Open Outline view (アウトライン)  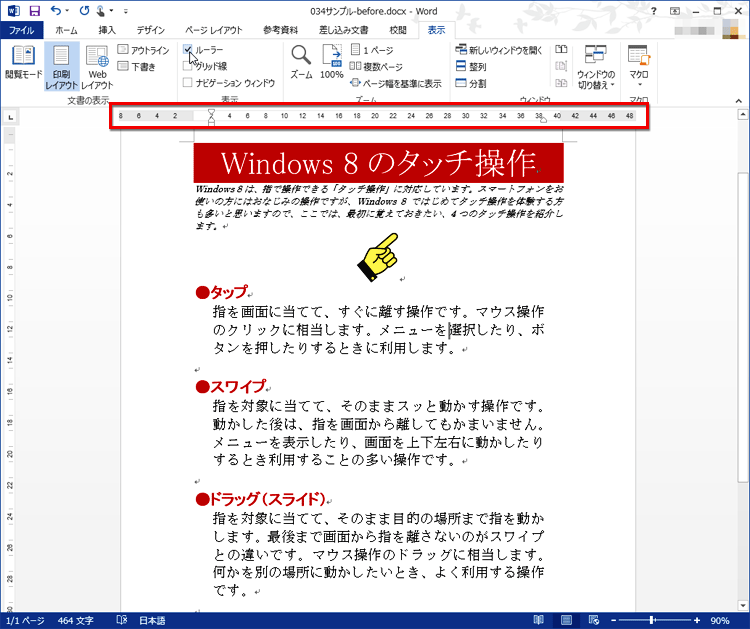click(x=143, y=50)
